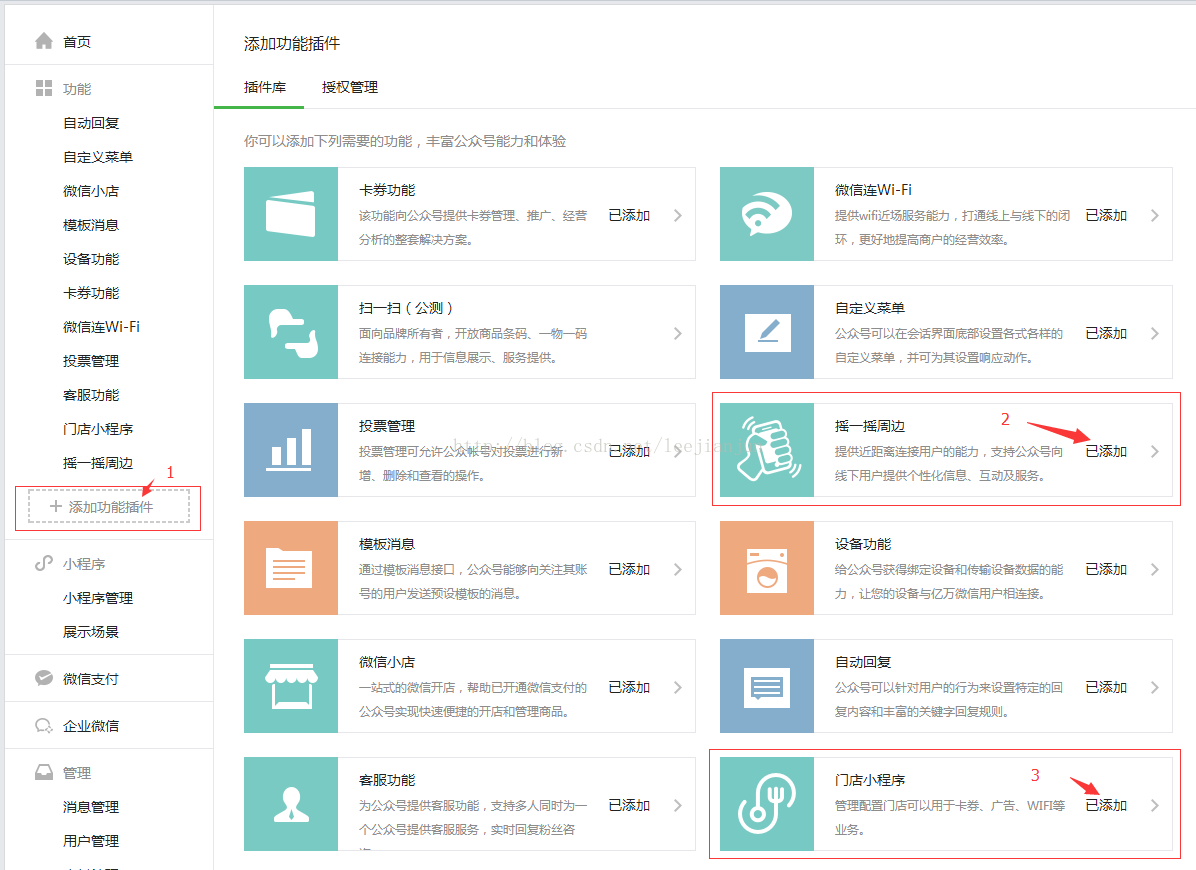
Task: Click the 管理 inbox tray icon
Action: [x=44, y=772]
